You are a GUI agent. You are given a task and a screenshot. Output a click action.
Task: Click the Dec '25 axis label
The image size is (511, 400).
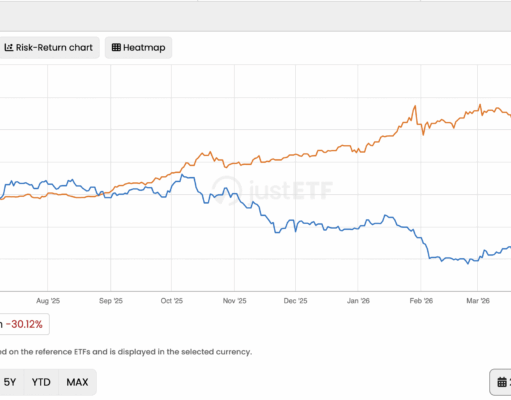click(295, 301)
